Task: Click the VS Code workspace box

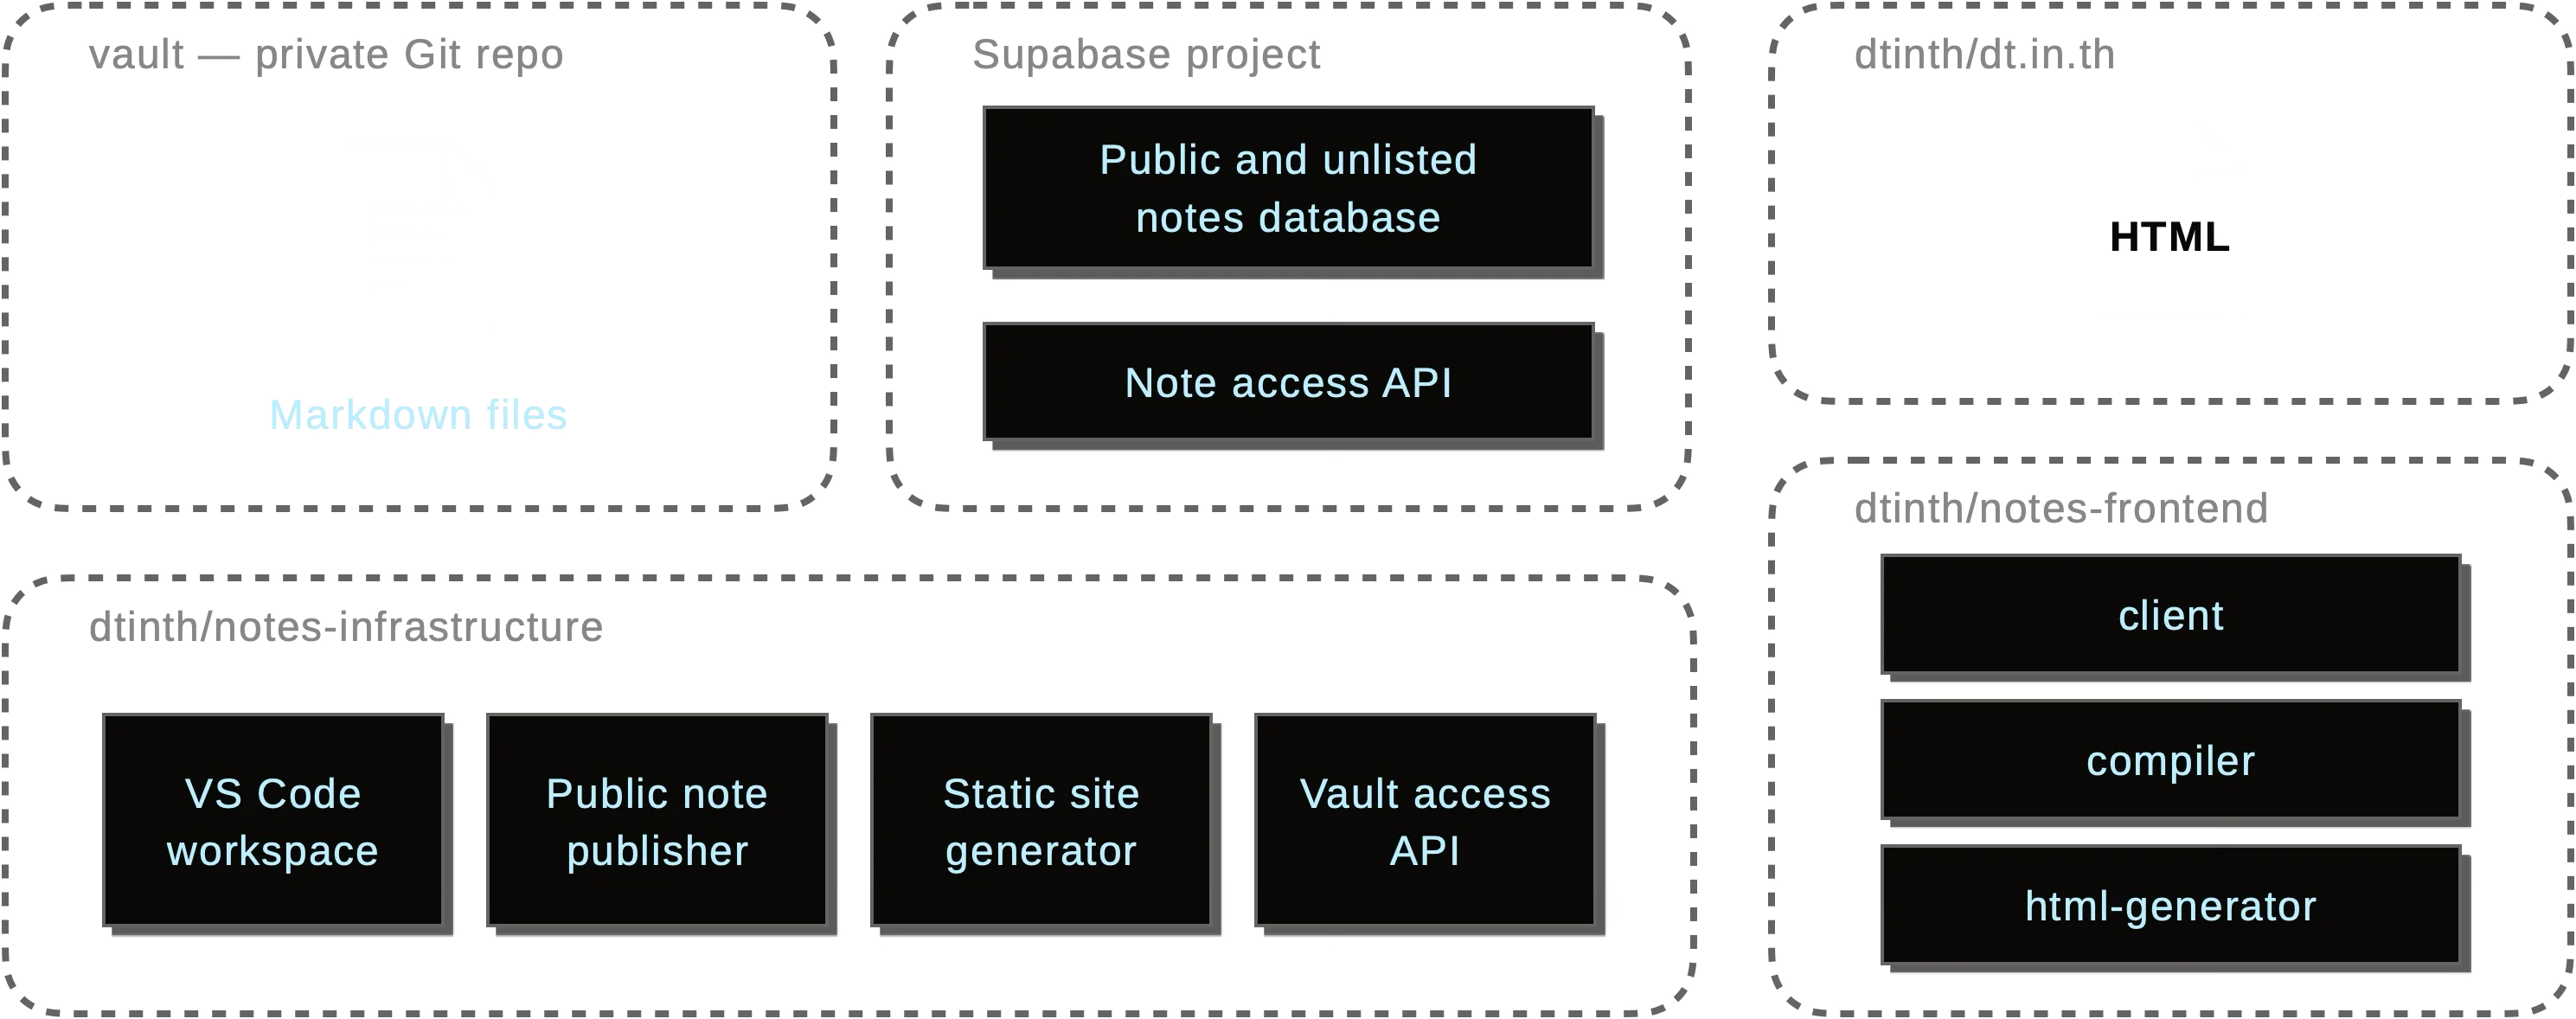Action: pos(271,823)
